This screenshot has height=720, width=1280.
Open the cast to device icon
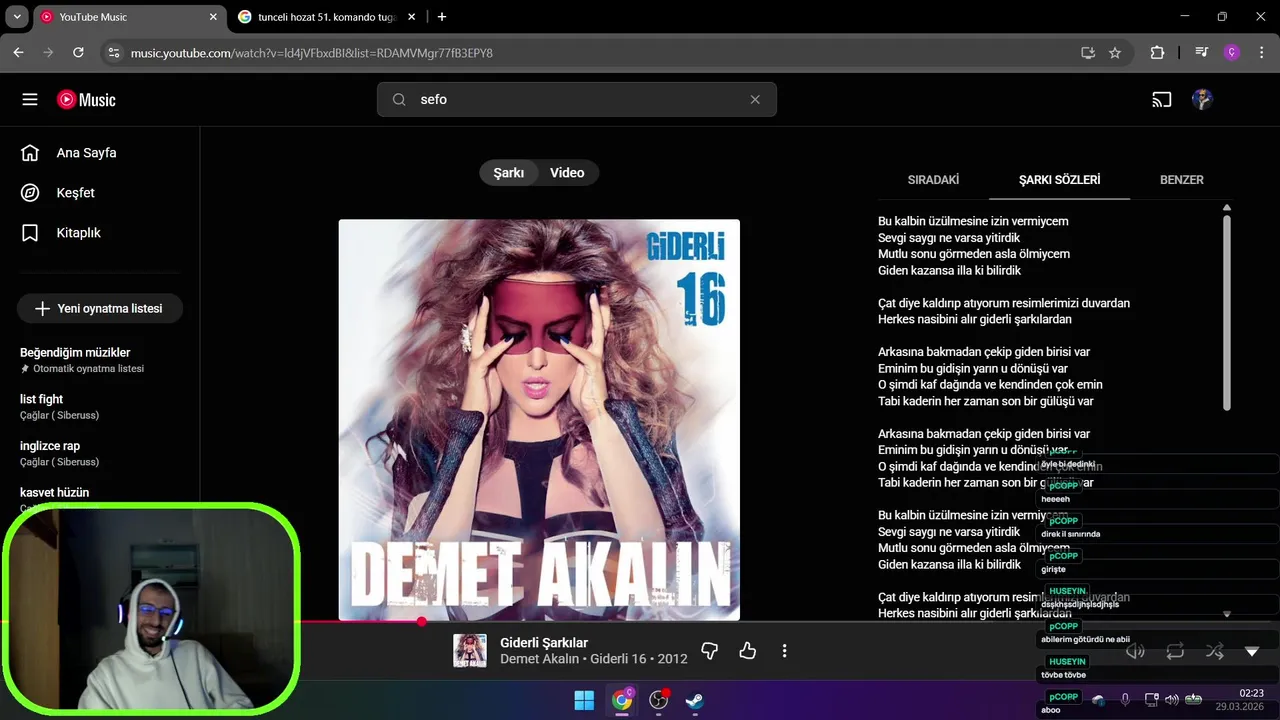tap(1161, 100)
